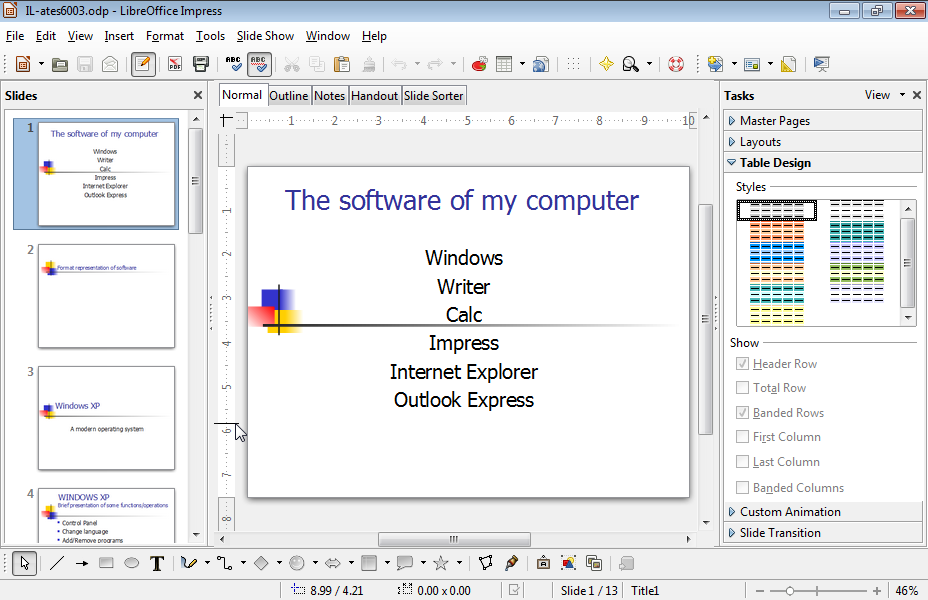This screenshot has height=600, width=928.
Task: Toggle AutoSpellcheck icon
Action: click(x=259, y=64)
